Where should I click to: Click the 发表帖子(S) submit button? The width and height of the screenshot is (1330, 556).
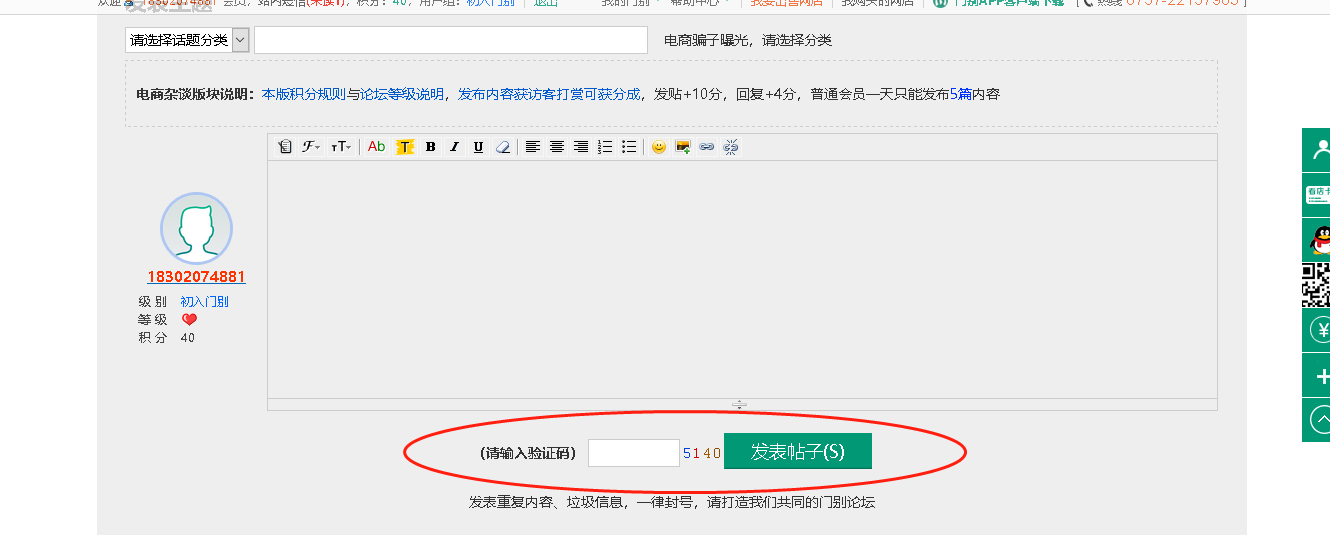click(x=798, y=451)
